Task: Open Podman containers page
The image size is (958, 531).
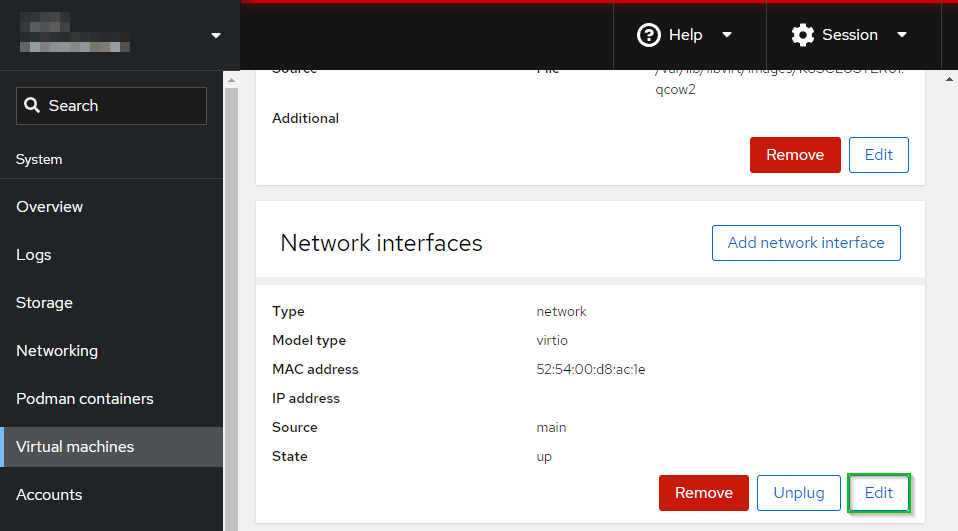Action: coord(85,399)
